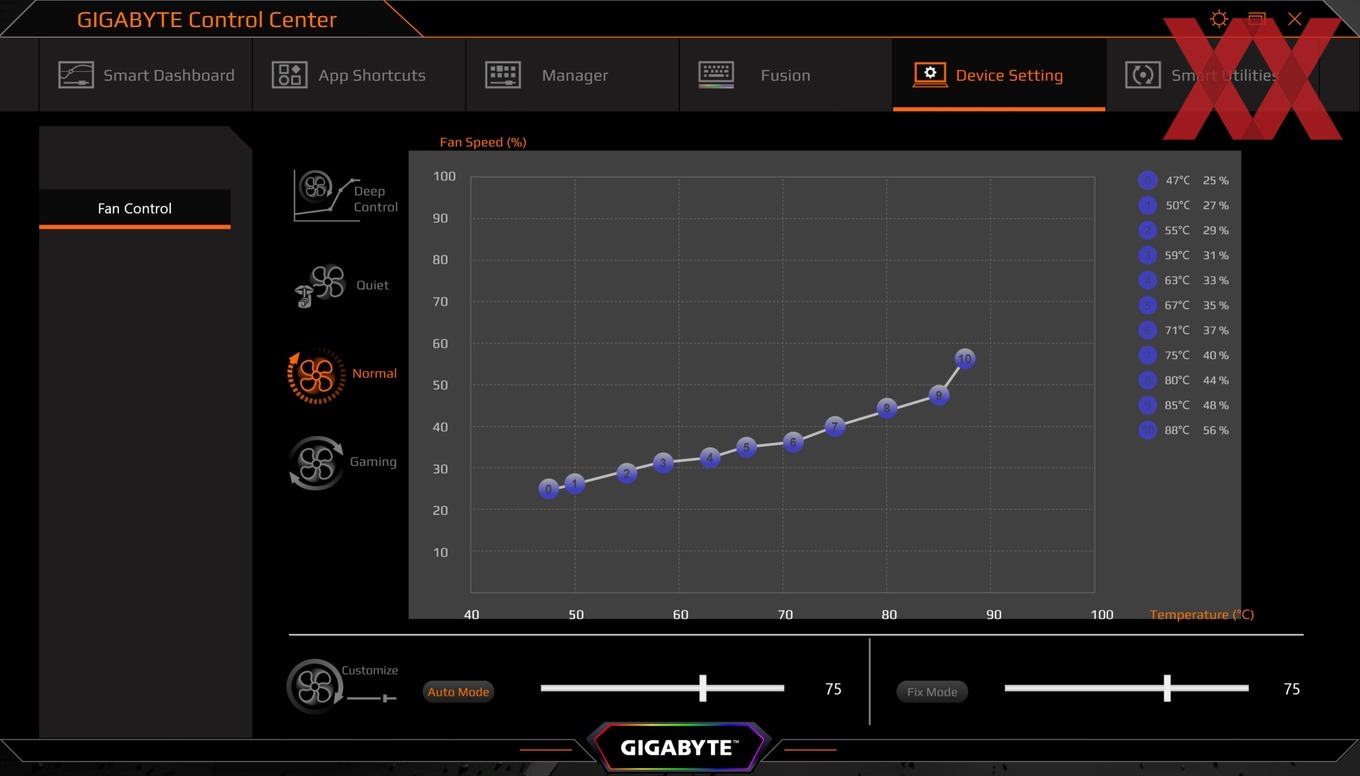
Task: Click legend dot for 67°C 35%
Action: click(1147, 305)
